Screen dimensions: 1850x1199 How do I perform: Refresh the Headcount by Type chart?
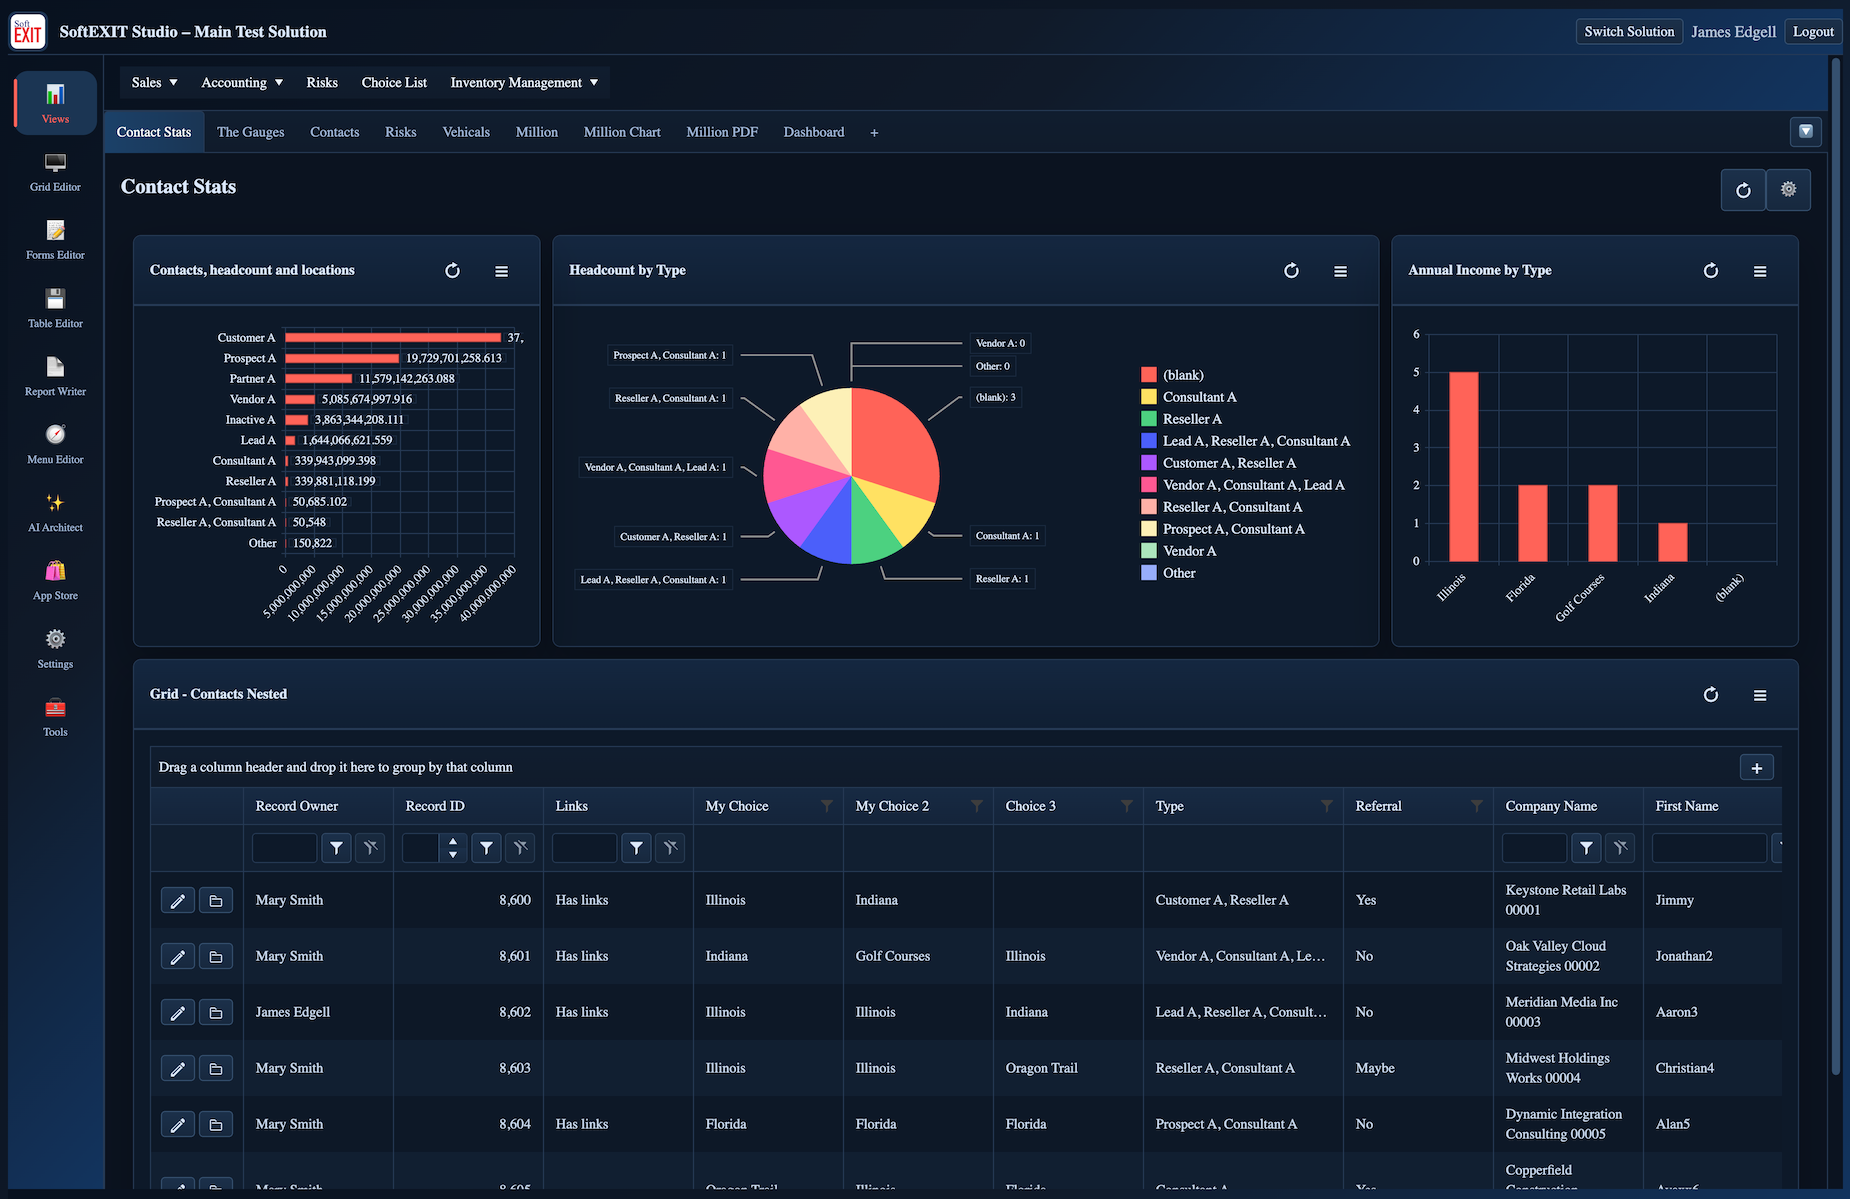[x=1291, y=271]
